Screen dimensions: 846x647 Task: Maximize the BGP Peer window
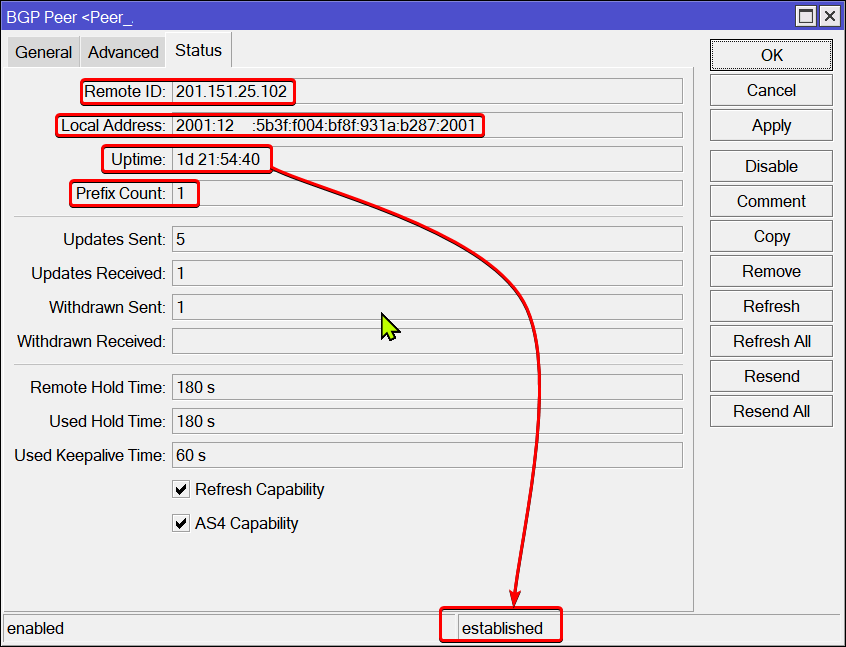click(x=806, y=16)
